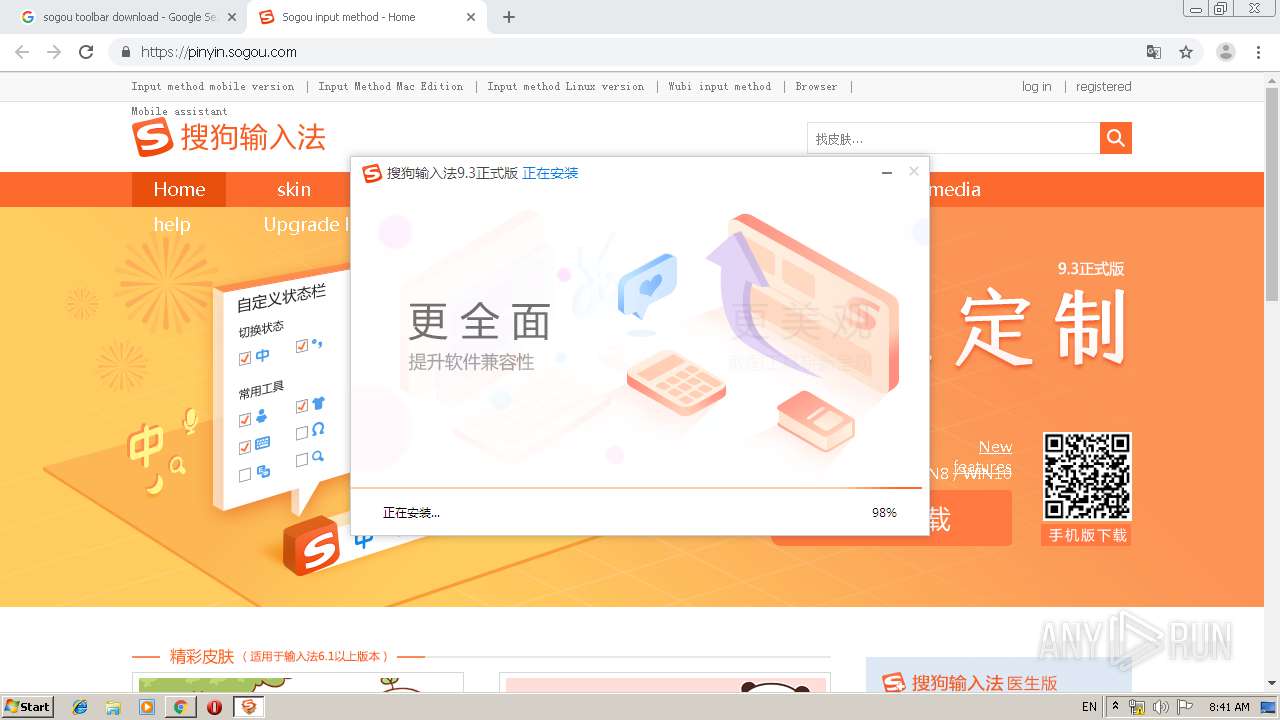The height and width of the screenshot is (720, 1280).
Task: Select the Home navigation tab
Action: point(179,189)
